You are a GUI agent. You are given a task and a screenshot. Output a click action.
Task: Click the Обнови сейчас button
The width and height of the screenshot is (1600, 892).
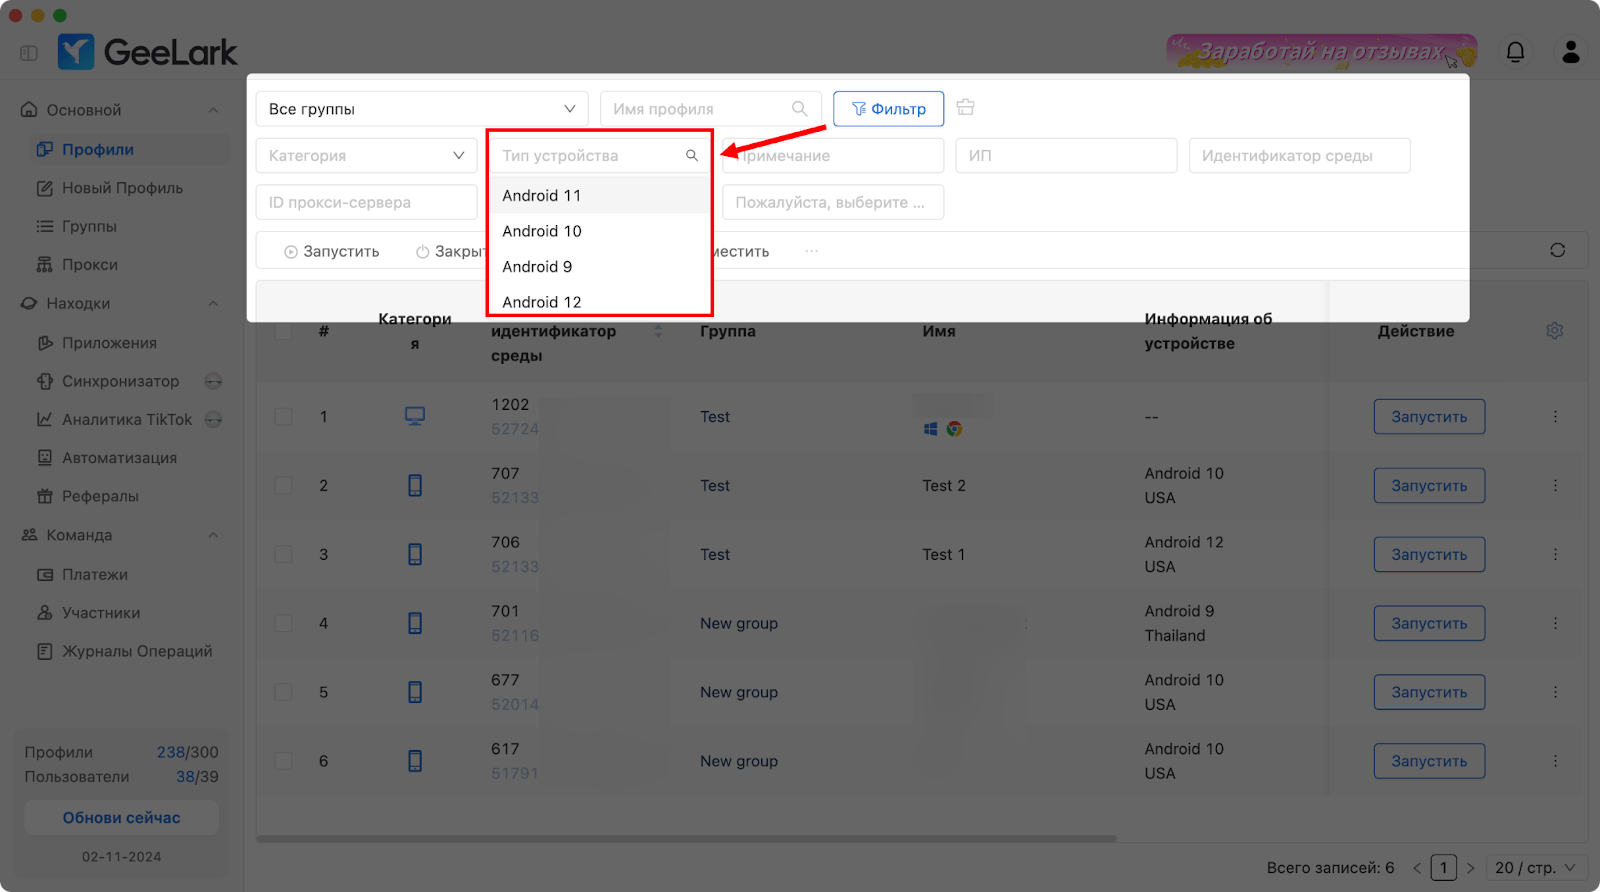[122, 818]
